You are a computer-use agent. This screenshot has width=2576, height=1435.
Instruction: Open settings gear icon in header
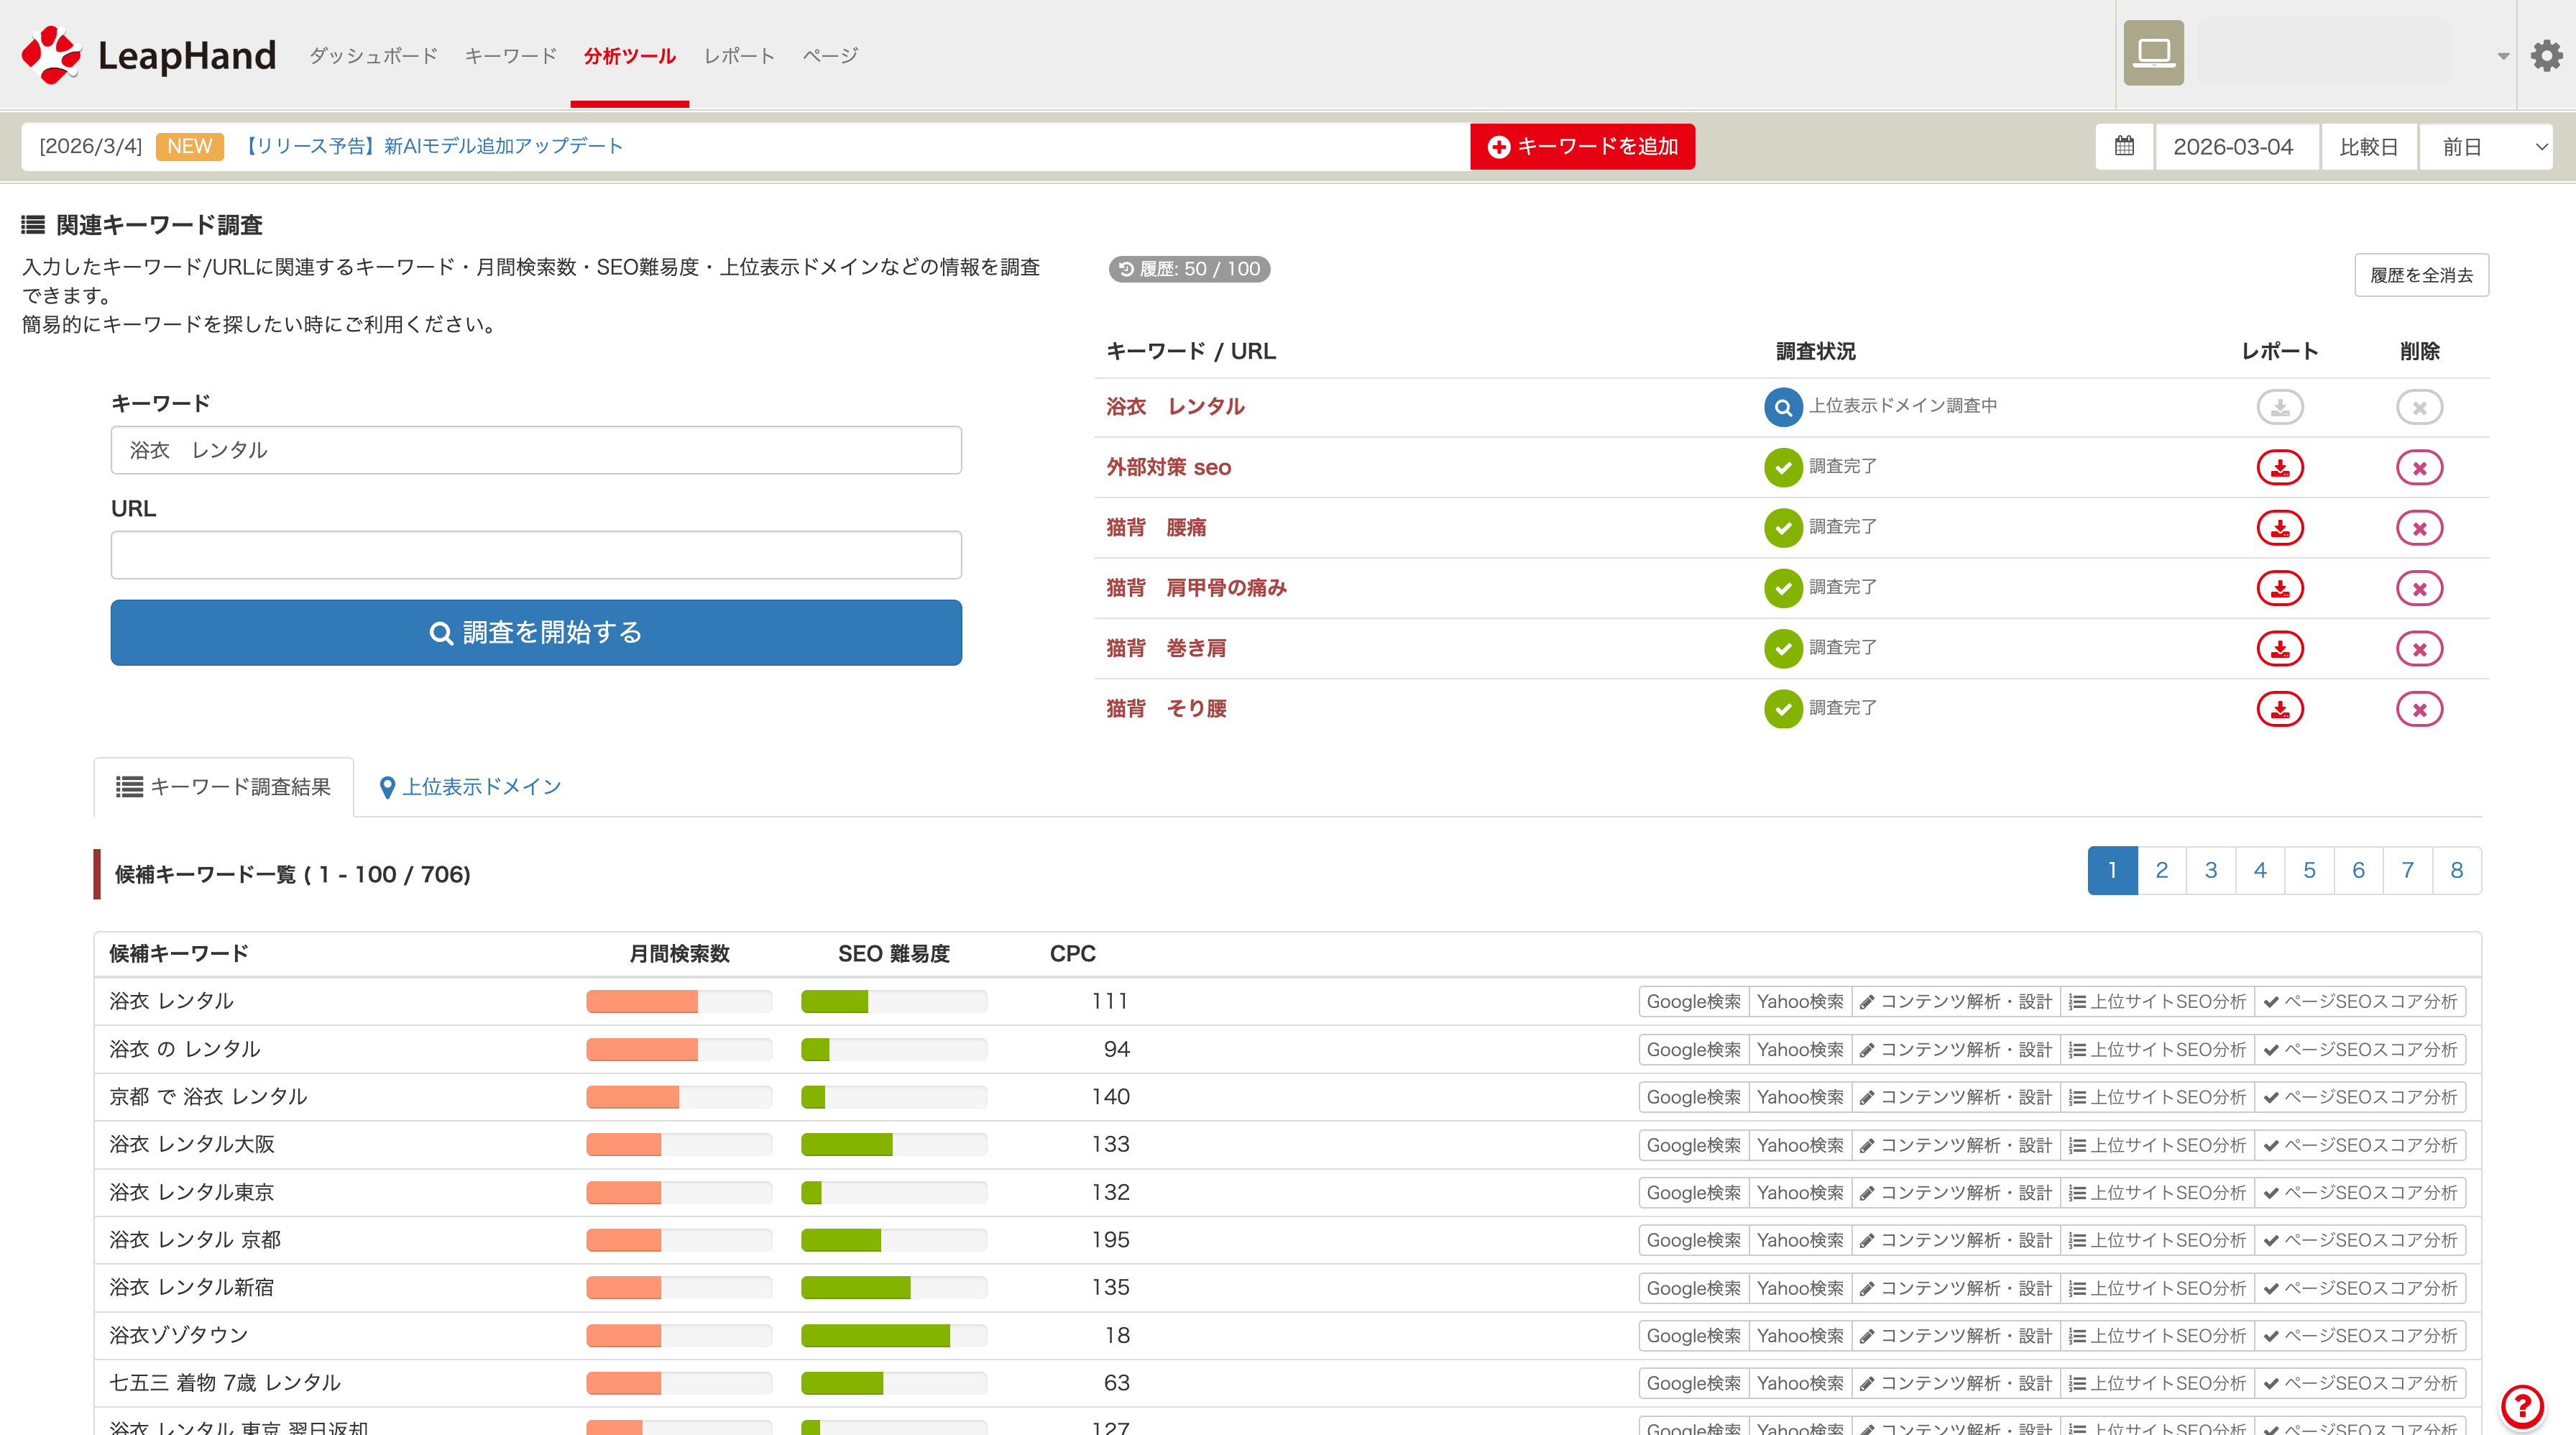(2546, 55)
